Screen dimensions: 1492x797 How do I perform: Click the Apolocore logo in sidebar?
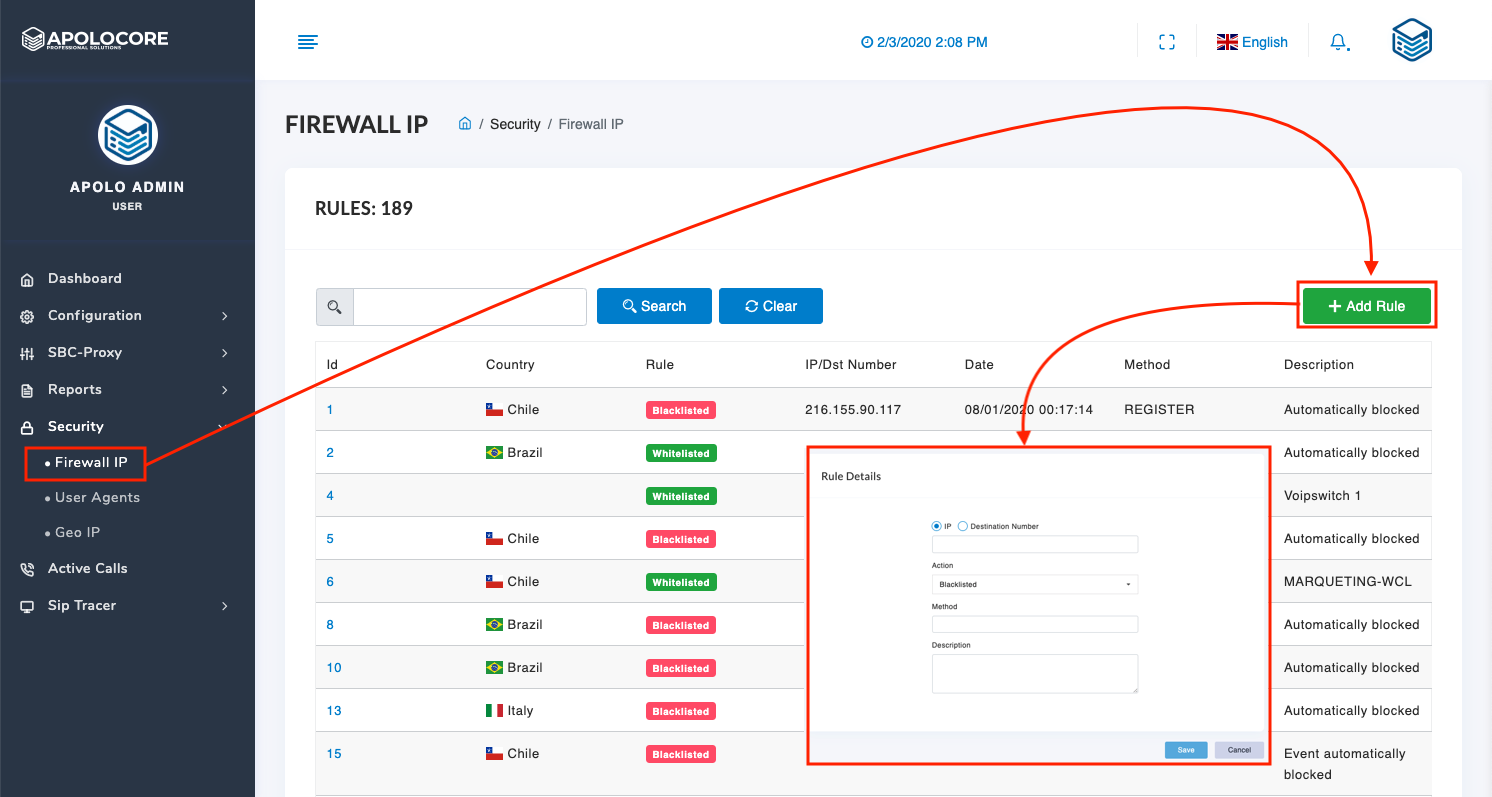coord(96,40)
